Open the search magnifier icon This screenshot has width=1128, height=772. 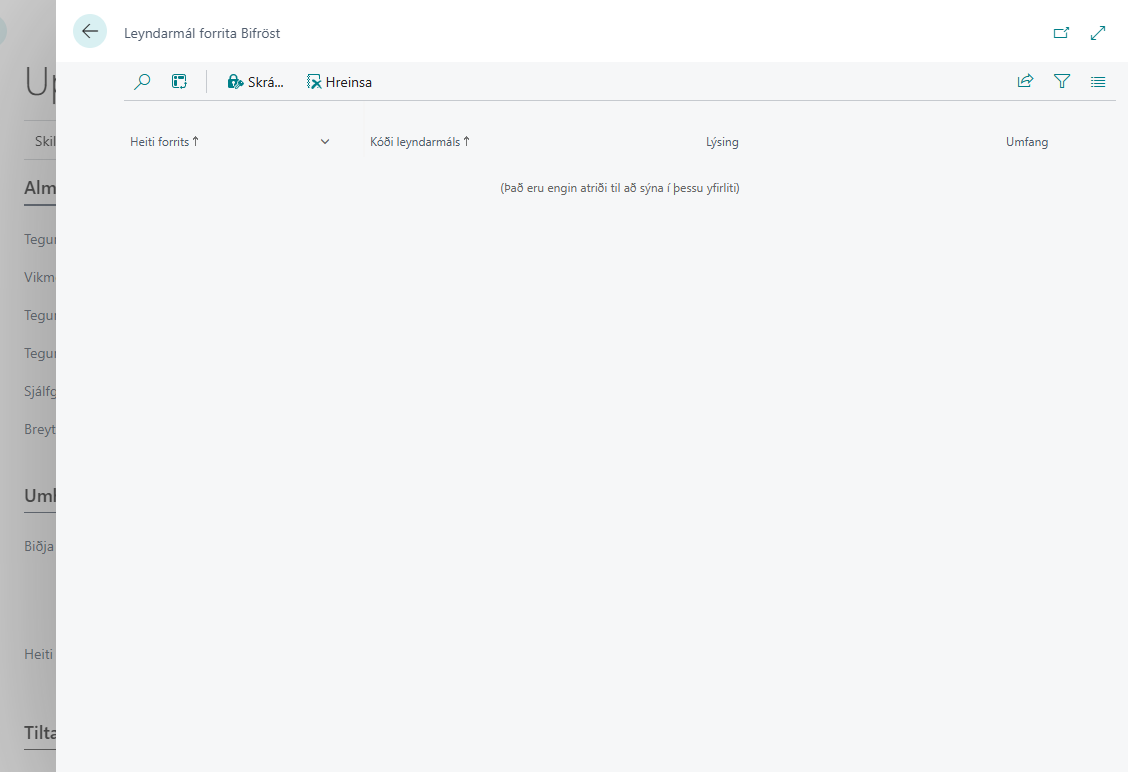click(142, 81)
